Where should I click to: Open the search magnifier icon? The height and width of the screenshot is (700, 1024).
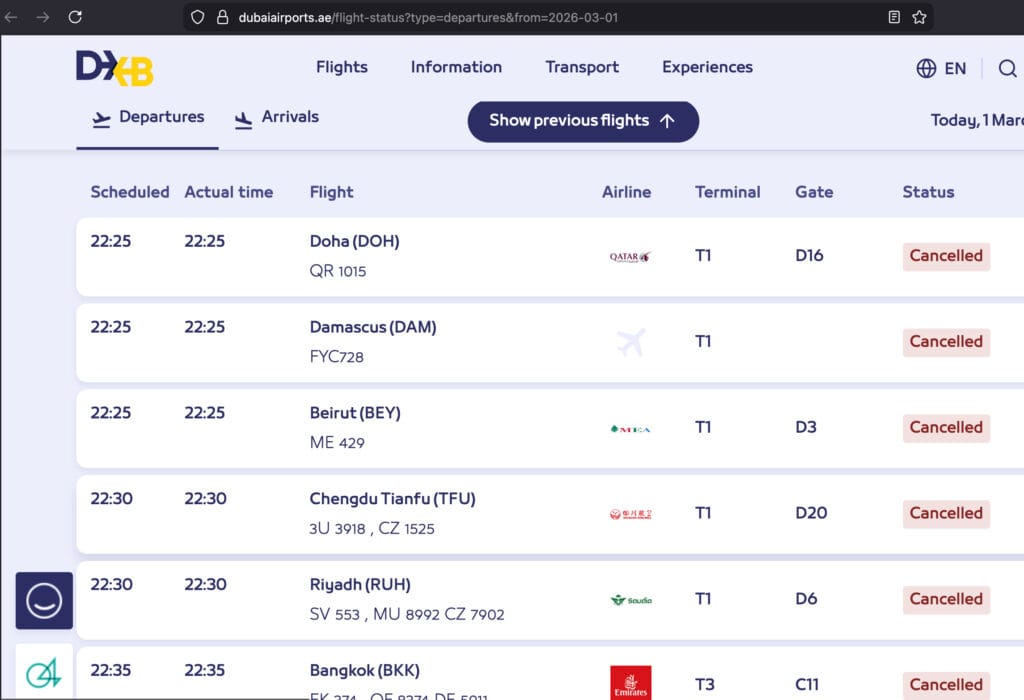pyautogui.click(x=1007, y=68)
